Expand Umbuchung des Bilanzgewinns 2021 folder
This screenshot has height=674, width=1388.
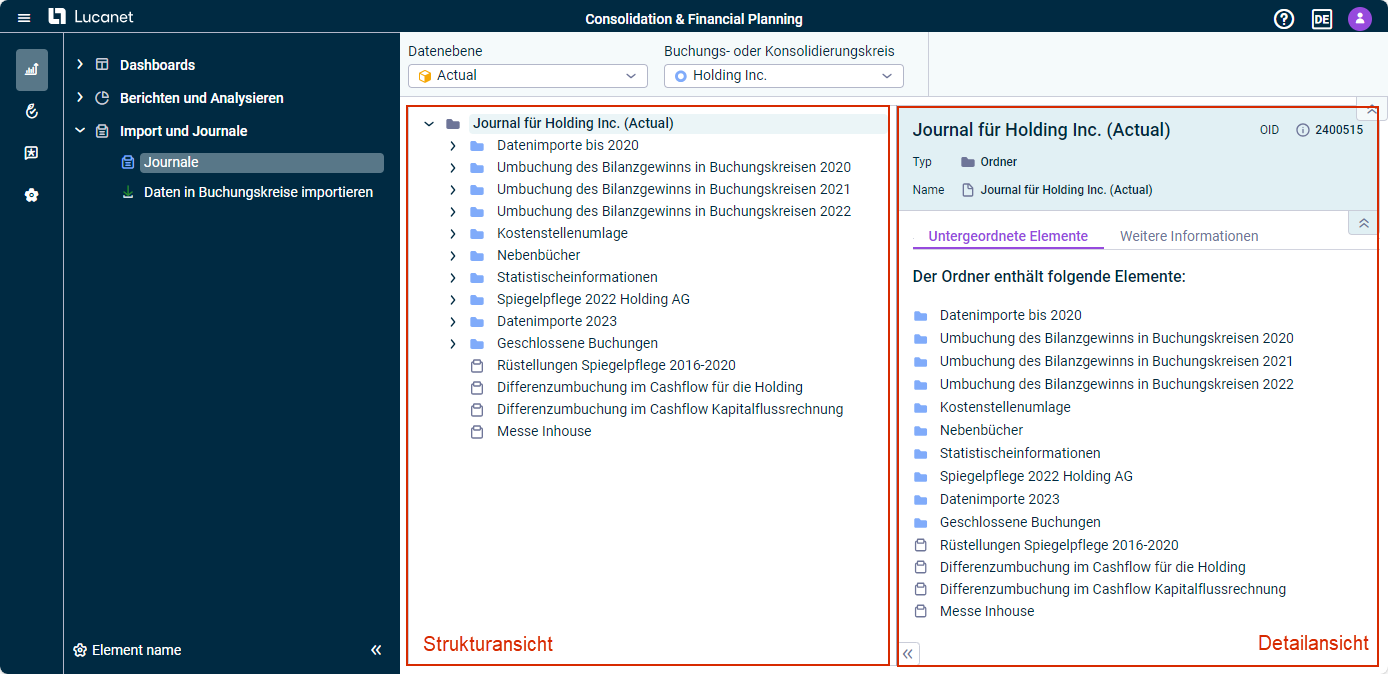pos(453,190)
